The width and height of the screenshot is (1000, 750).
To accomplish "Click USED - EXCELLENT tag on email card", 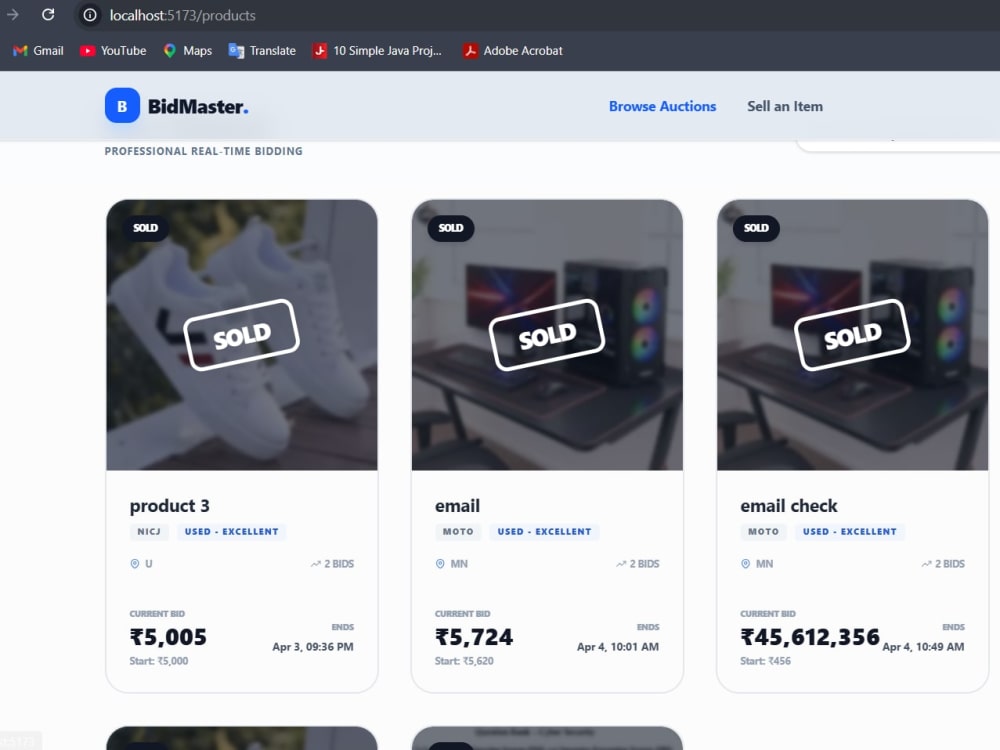I will pos(544,531).
